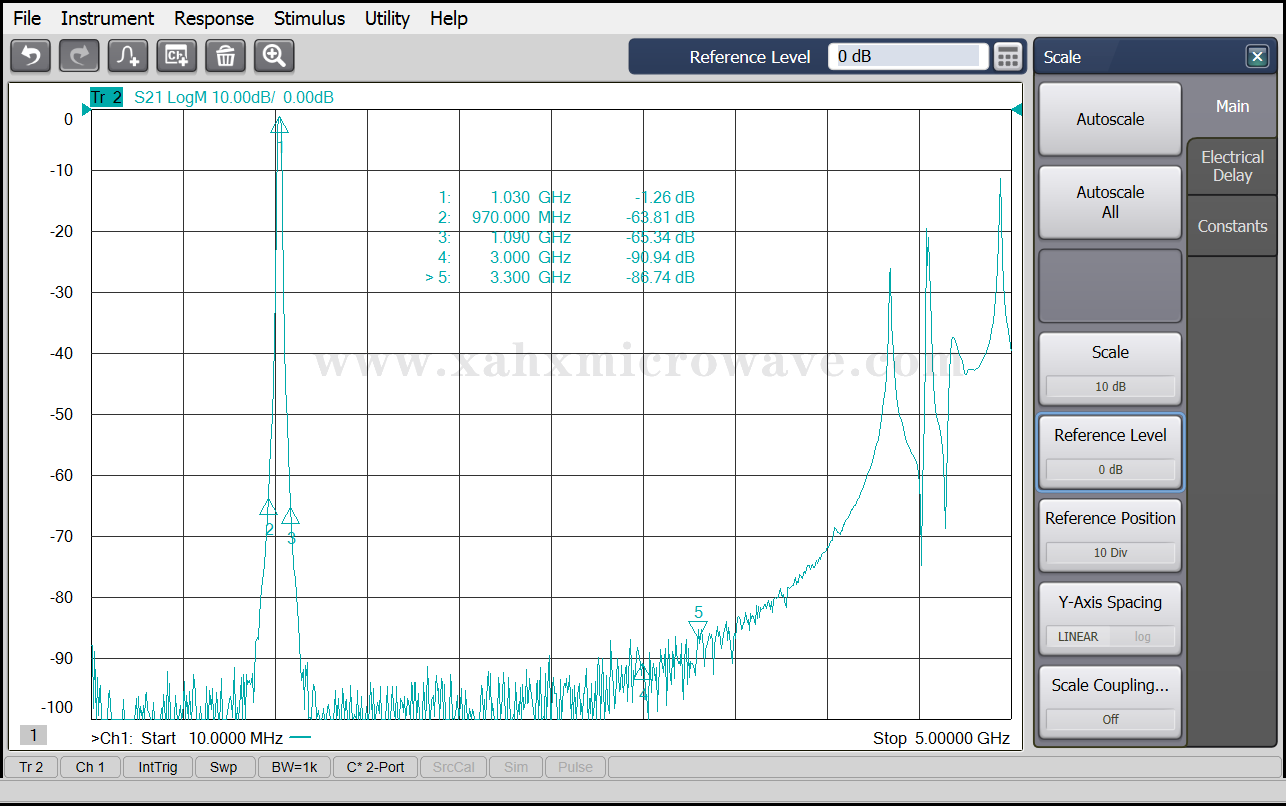Open the Stimulus menu
The width and height of the screenshot is (1286, 806).
309,18
